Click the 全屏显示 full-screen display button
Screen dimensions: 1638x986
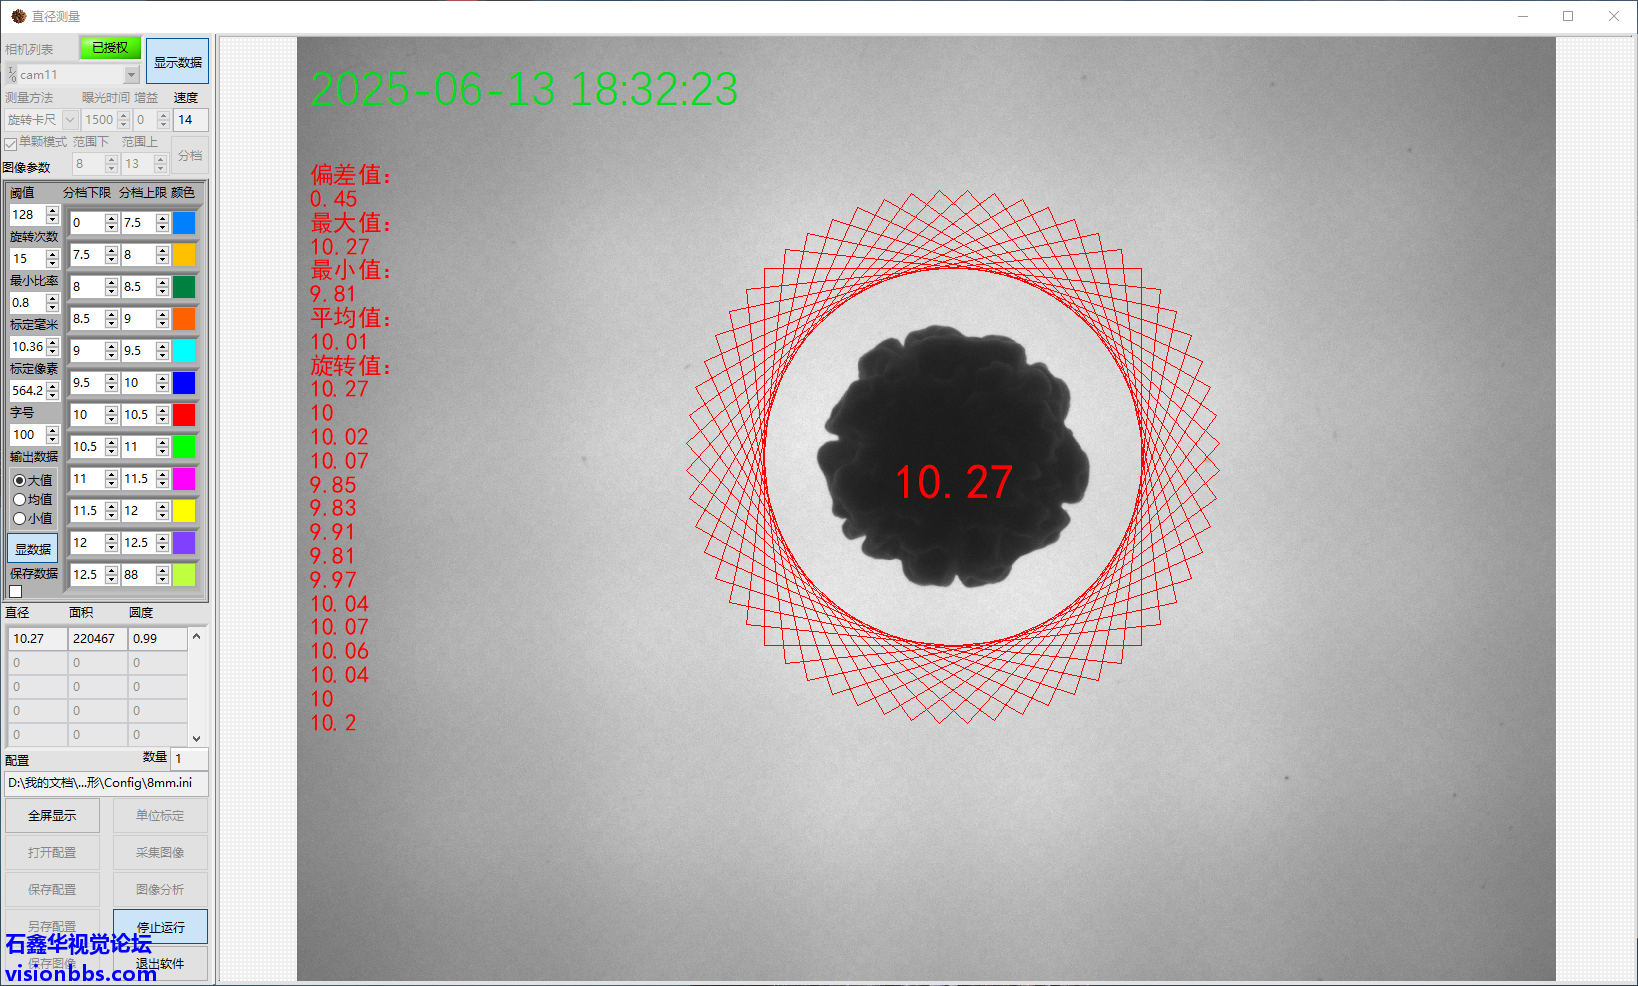(x=52, y=815)
